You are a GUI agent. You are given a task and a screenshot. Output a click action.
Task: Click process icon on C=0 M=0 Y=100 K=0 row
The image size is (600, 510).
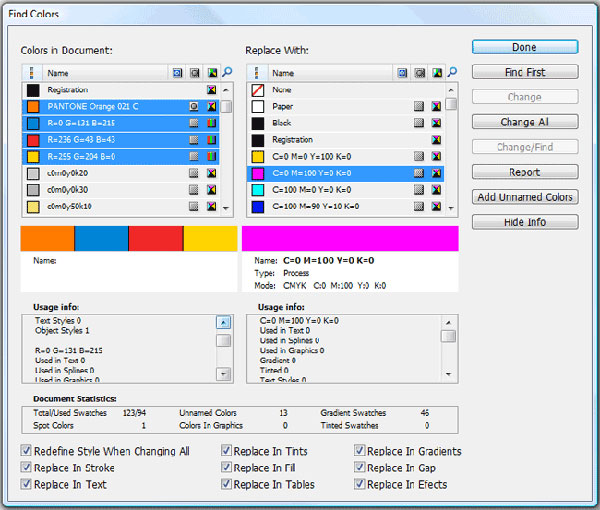(x=419, y=156)
